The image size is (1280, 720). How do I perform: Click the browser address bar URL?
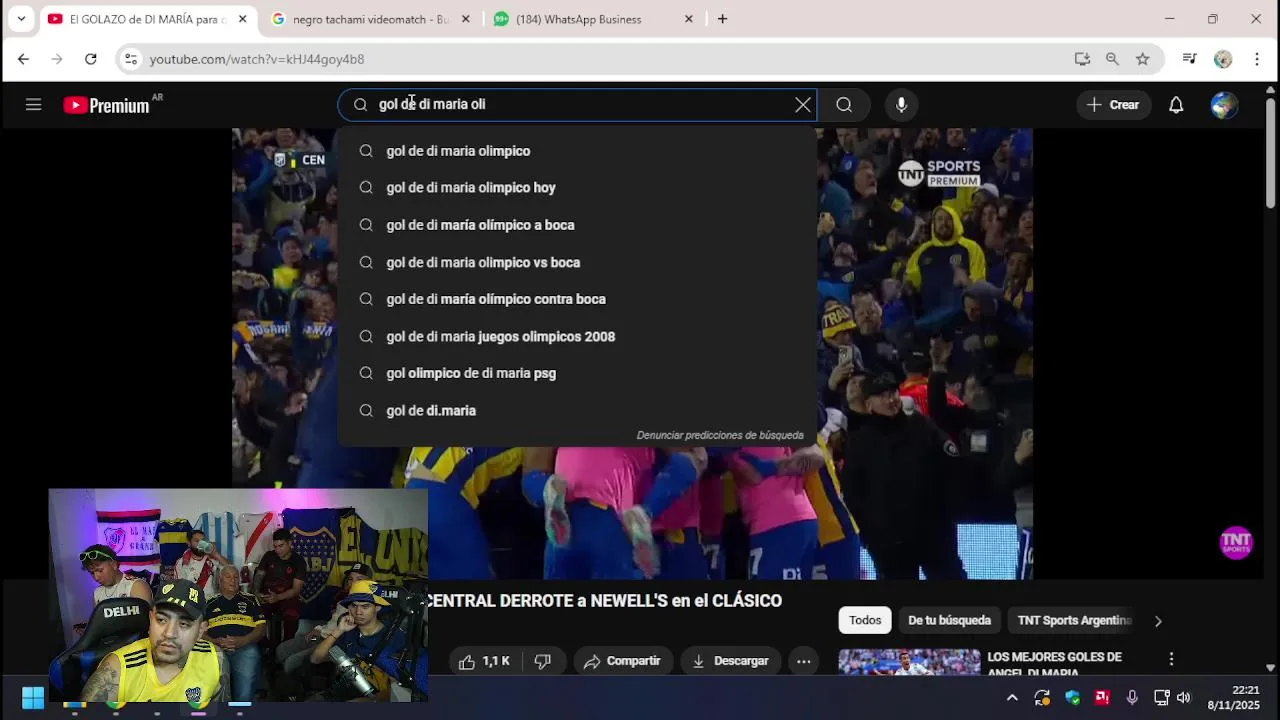pos(257,59)
